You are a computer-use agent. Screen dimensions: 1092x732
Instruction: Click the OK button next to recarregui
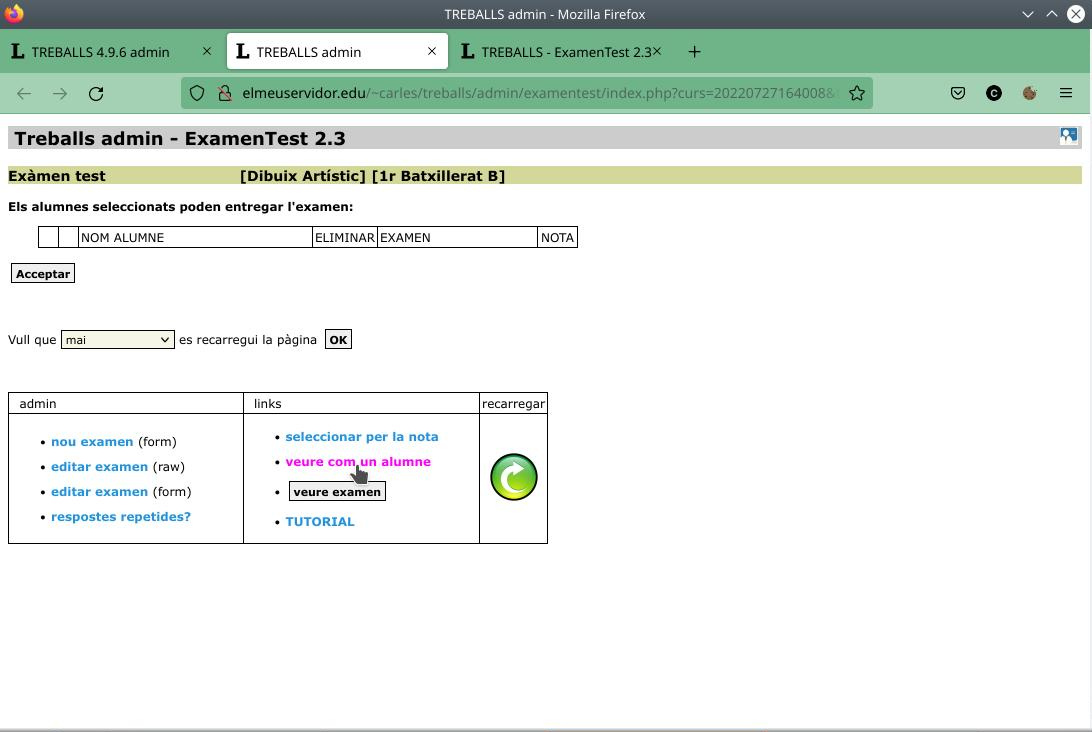(338, 340)
